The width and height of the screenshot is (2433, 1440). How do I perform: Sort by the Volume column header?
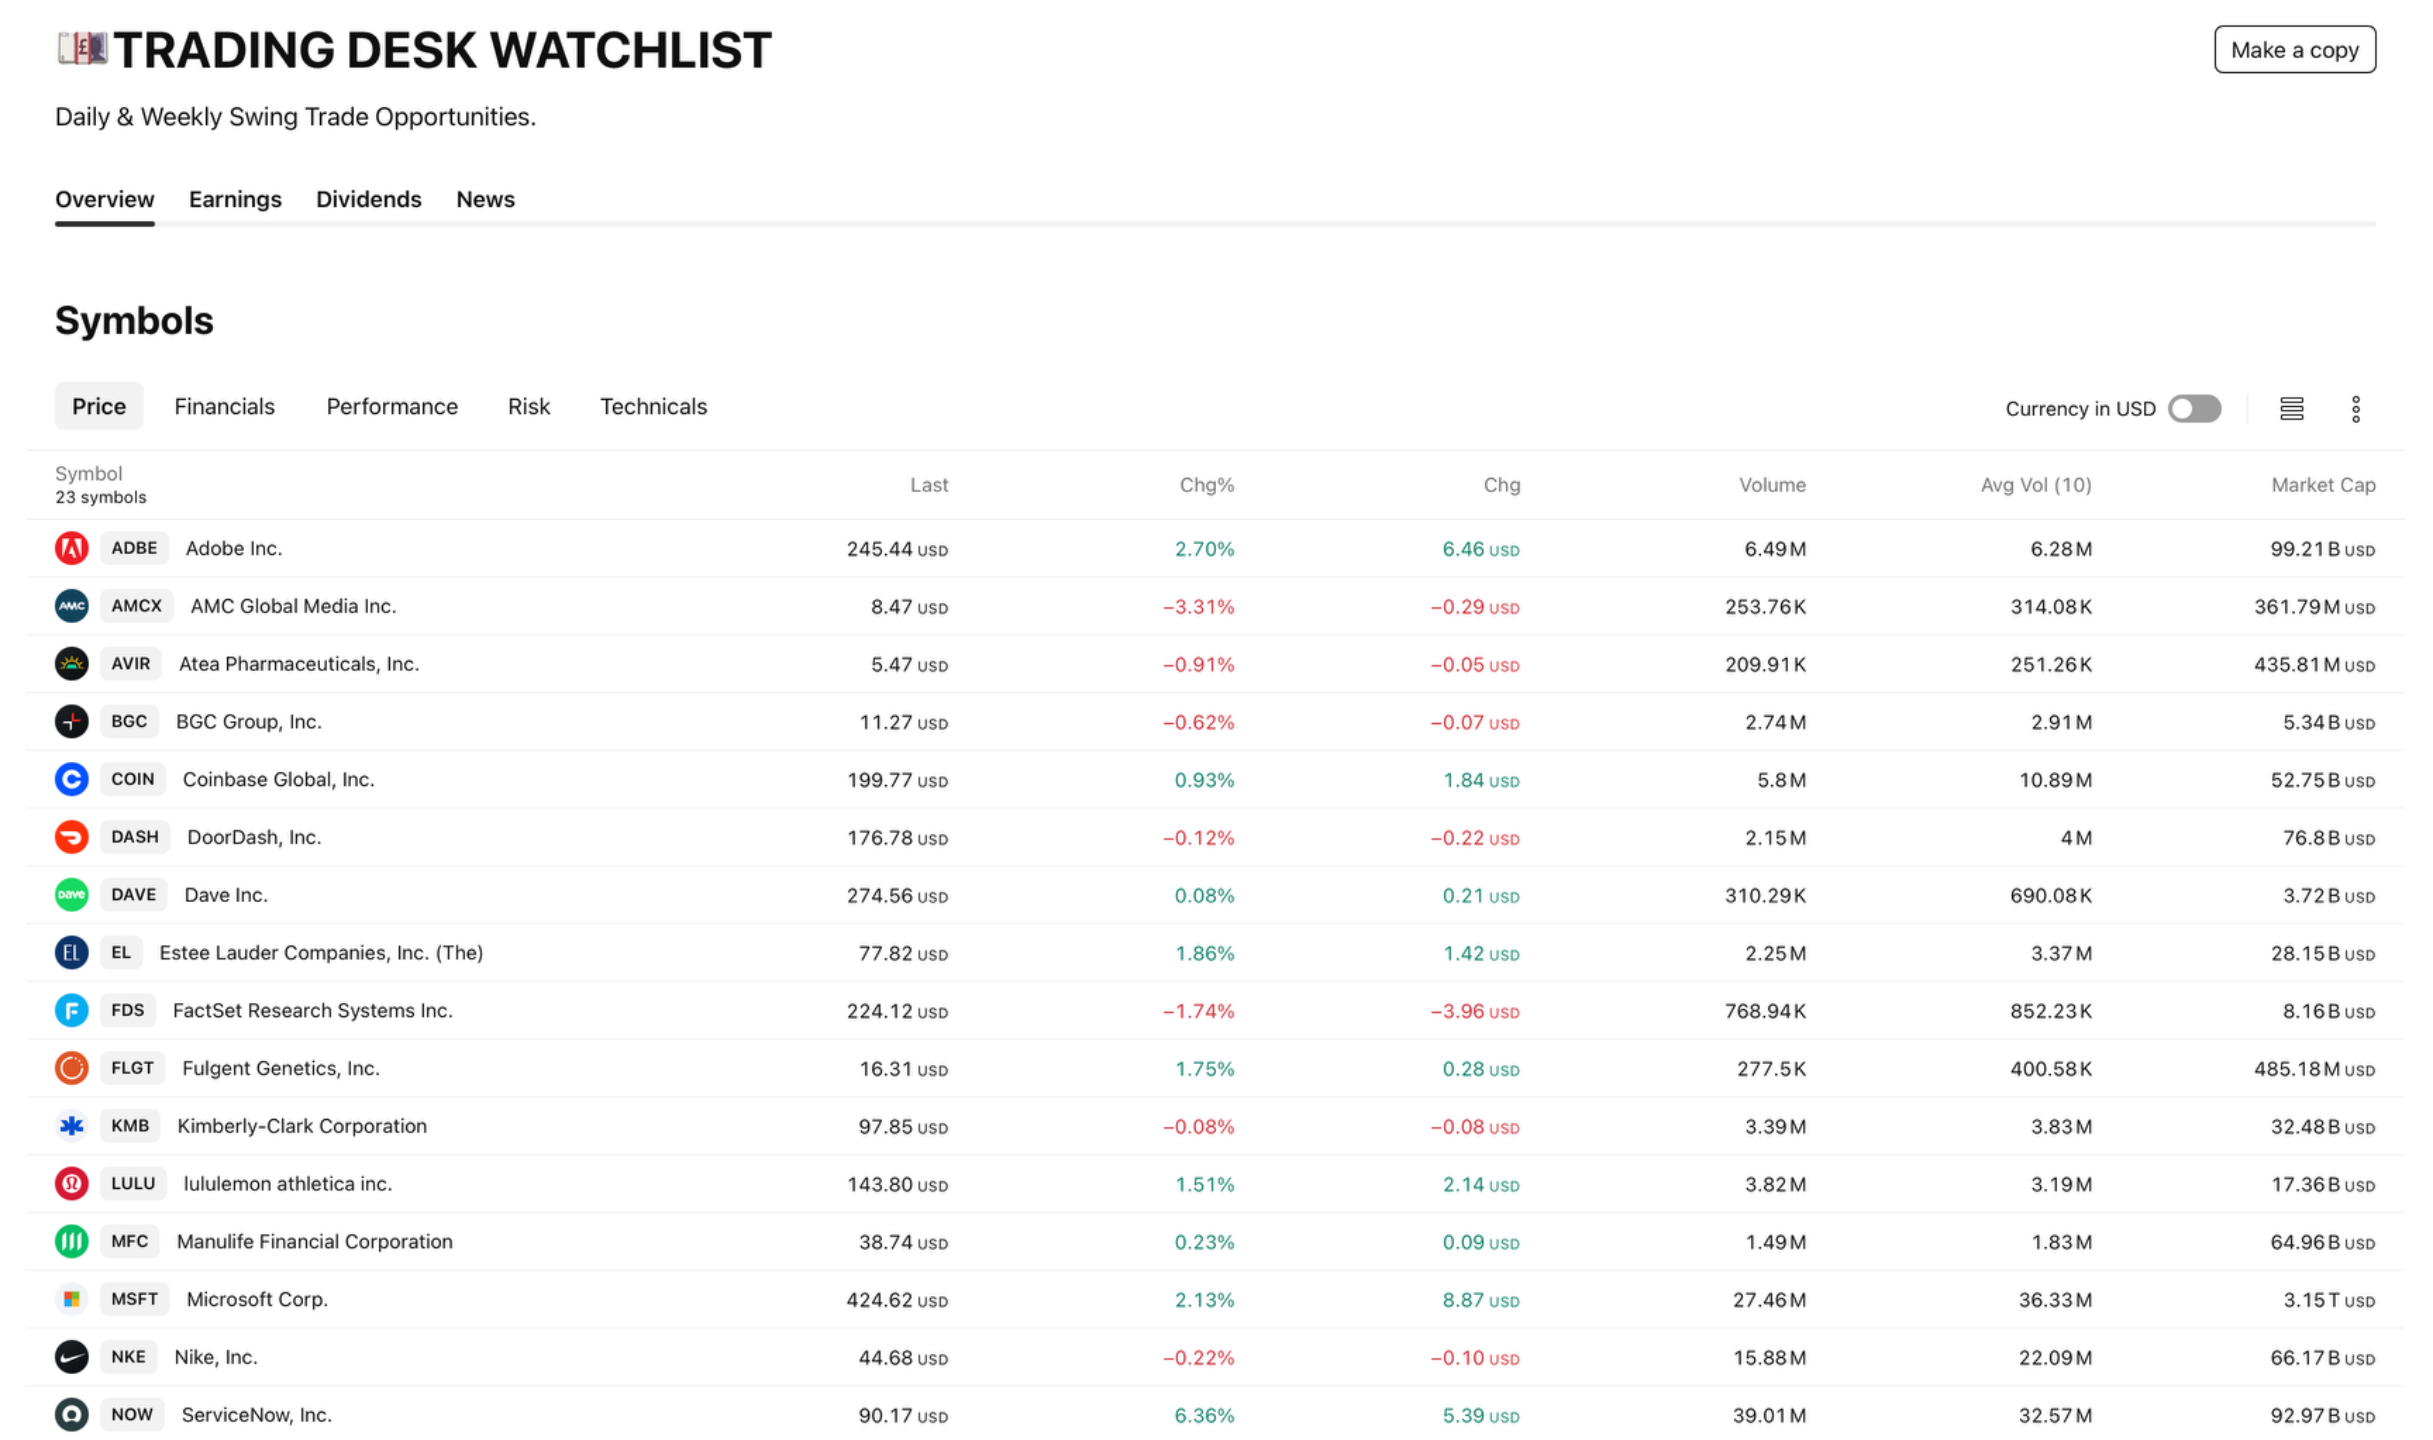coord(1771,486)
